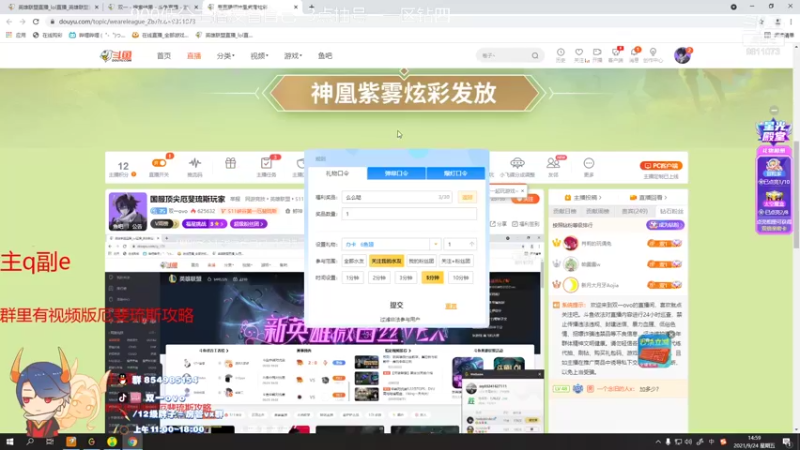Click the Douyu logo in header
The width and height of the screenshot is (800, 450).
pos(116,56)
